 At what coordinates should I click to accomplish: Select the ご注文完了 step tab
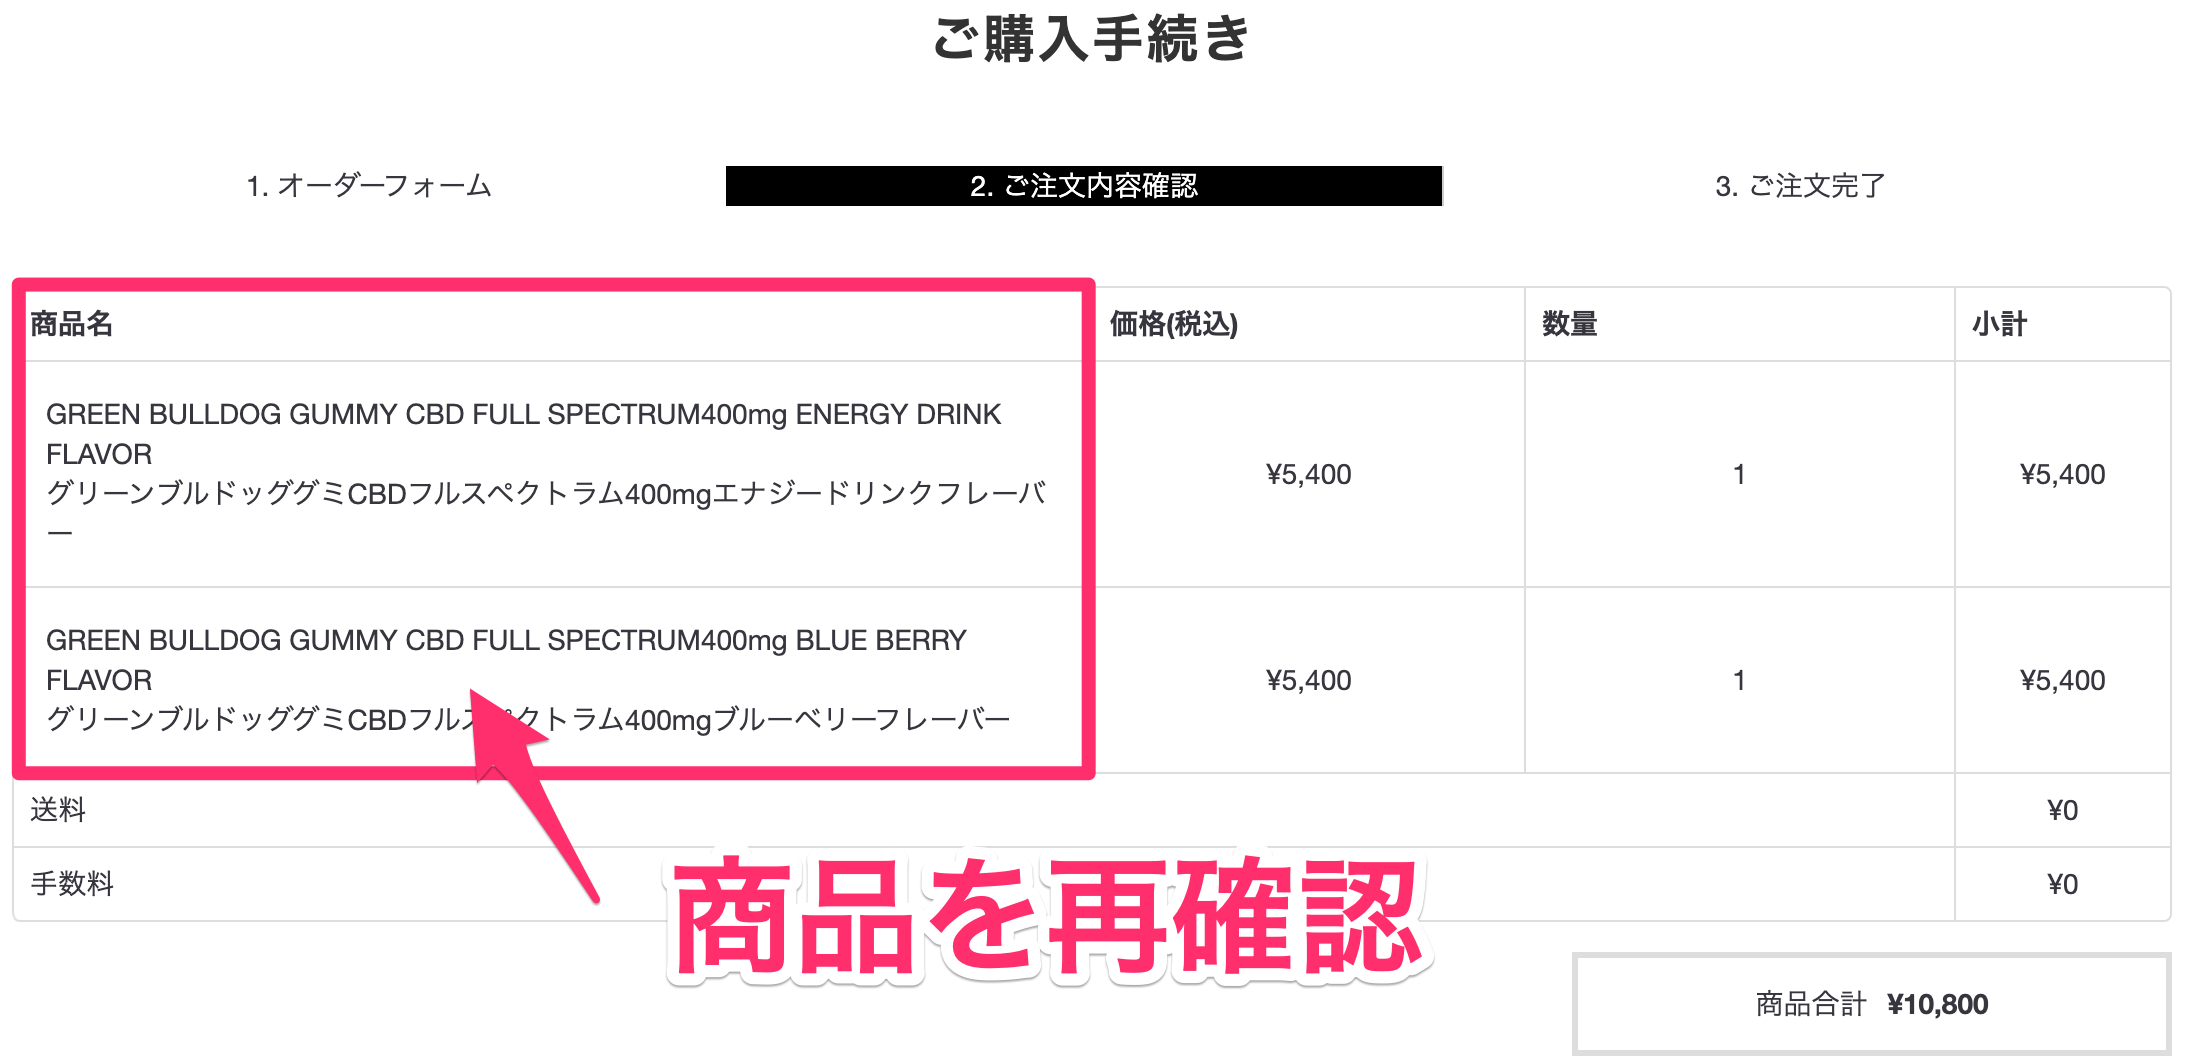[x=1797, y=185]
